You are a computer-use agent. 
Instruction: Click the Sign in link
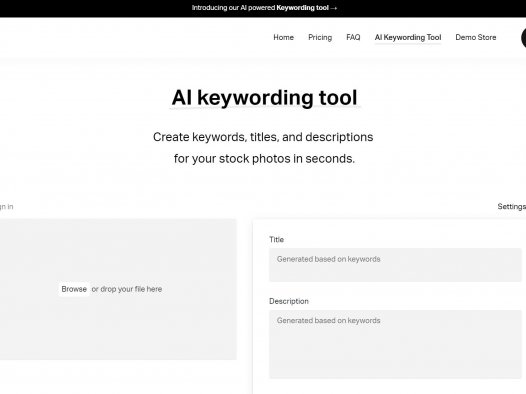[x=6, y=207]
